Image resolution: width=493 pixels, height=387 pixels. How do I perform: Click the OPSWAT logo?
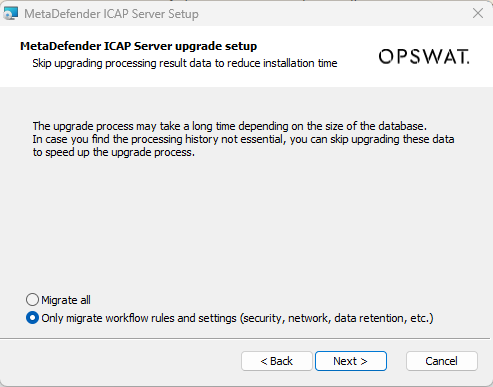tap(424, 57)
